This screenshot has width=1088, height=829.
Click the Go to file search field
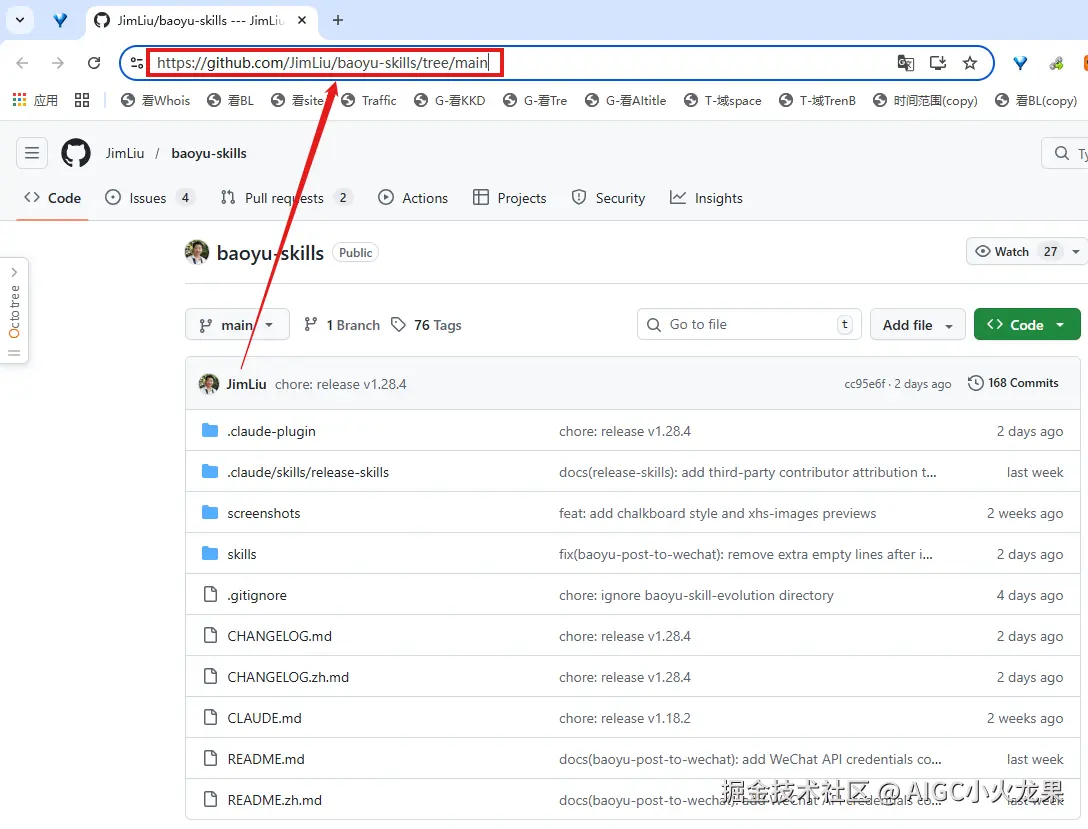(x=750, y=325)
